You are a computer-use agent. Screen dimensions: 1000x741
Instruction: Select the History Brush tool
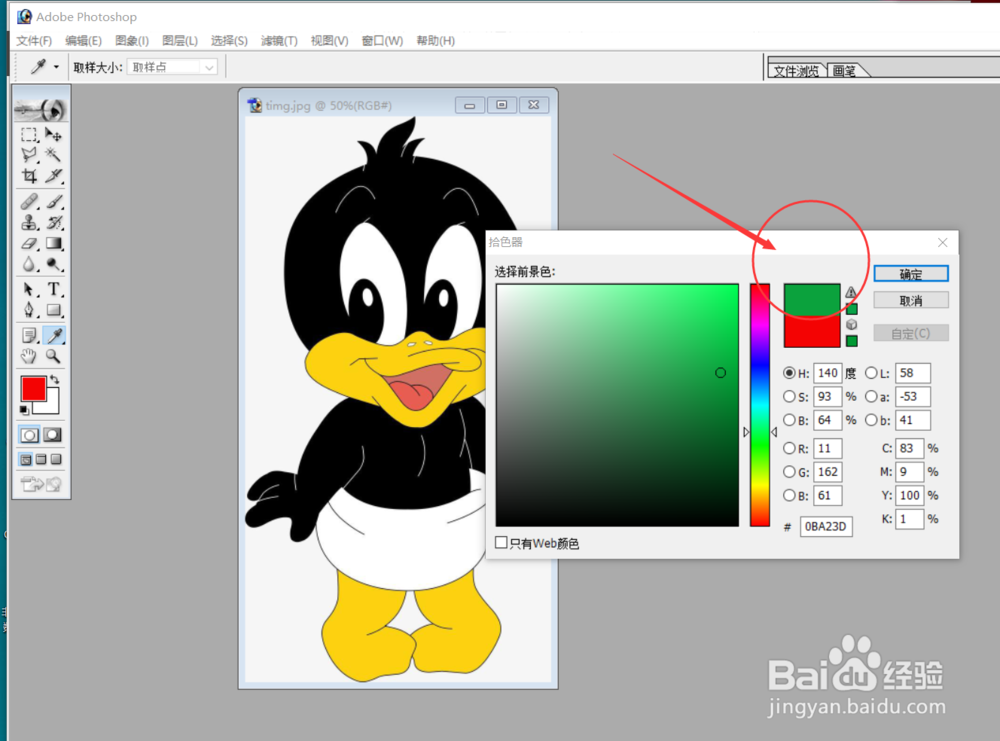(x=54, y=223)
